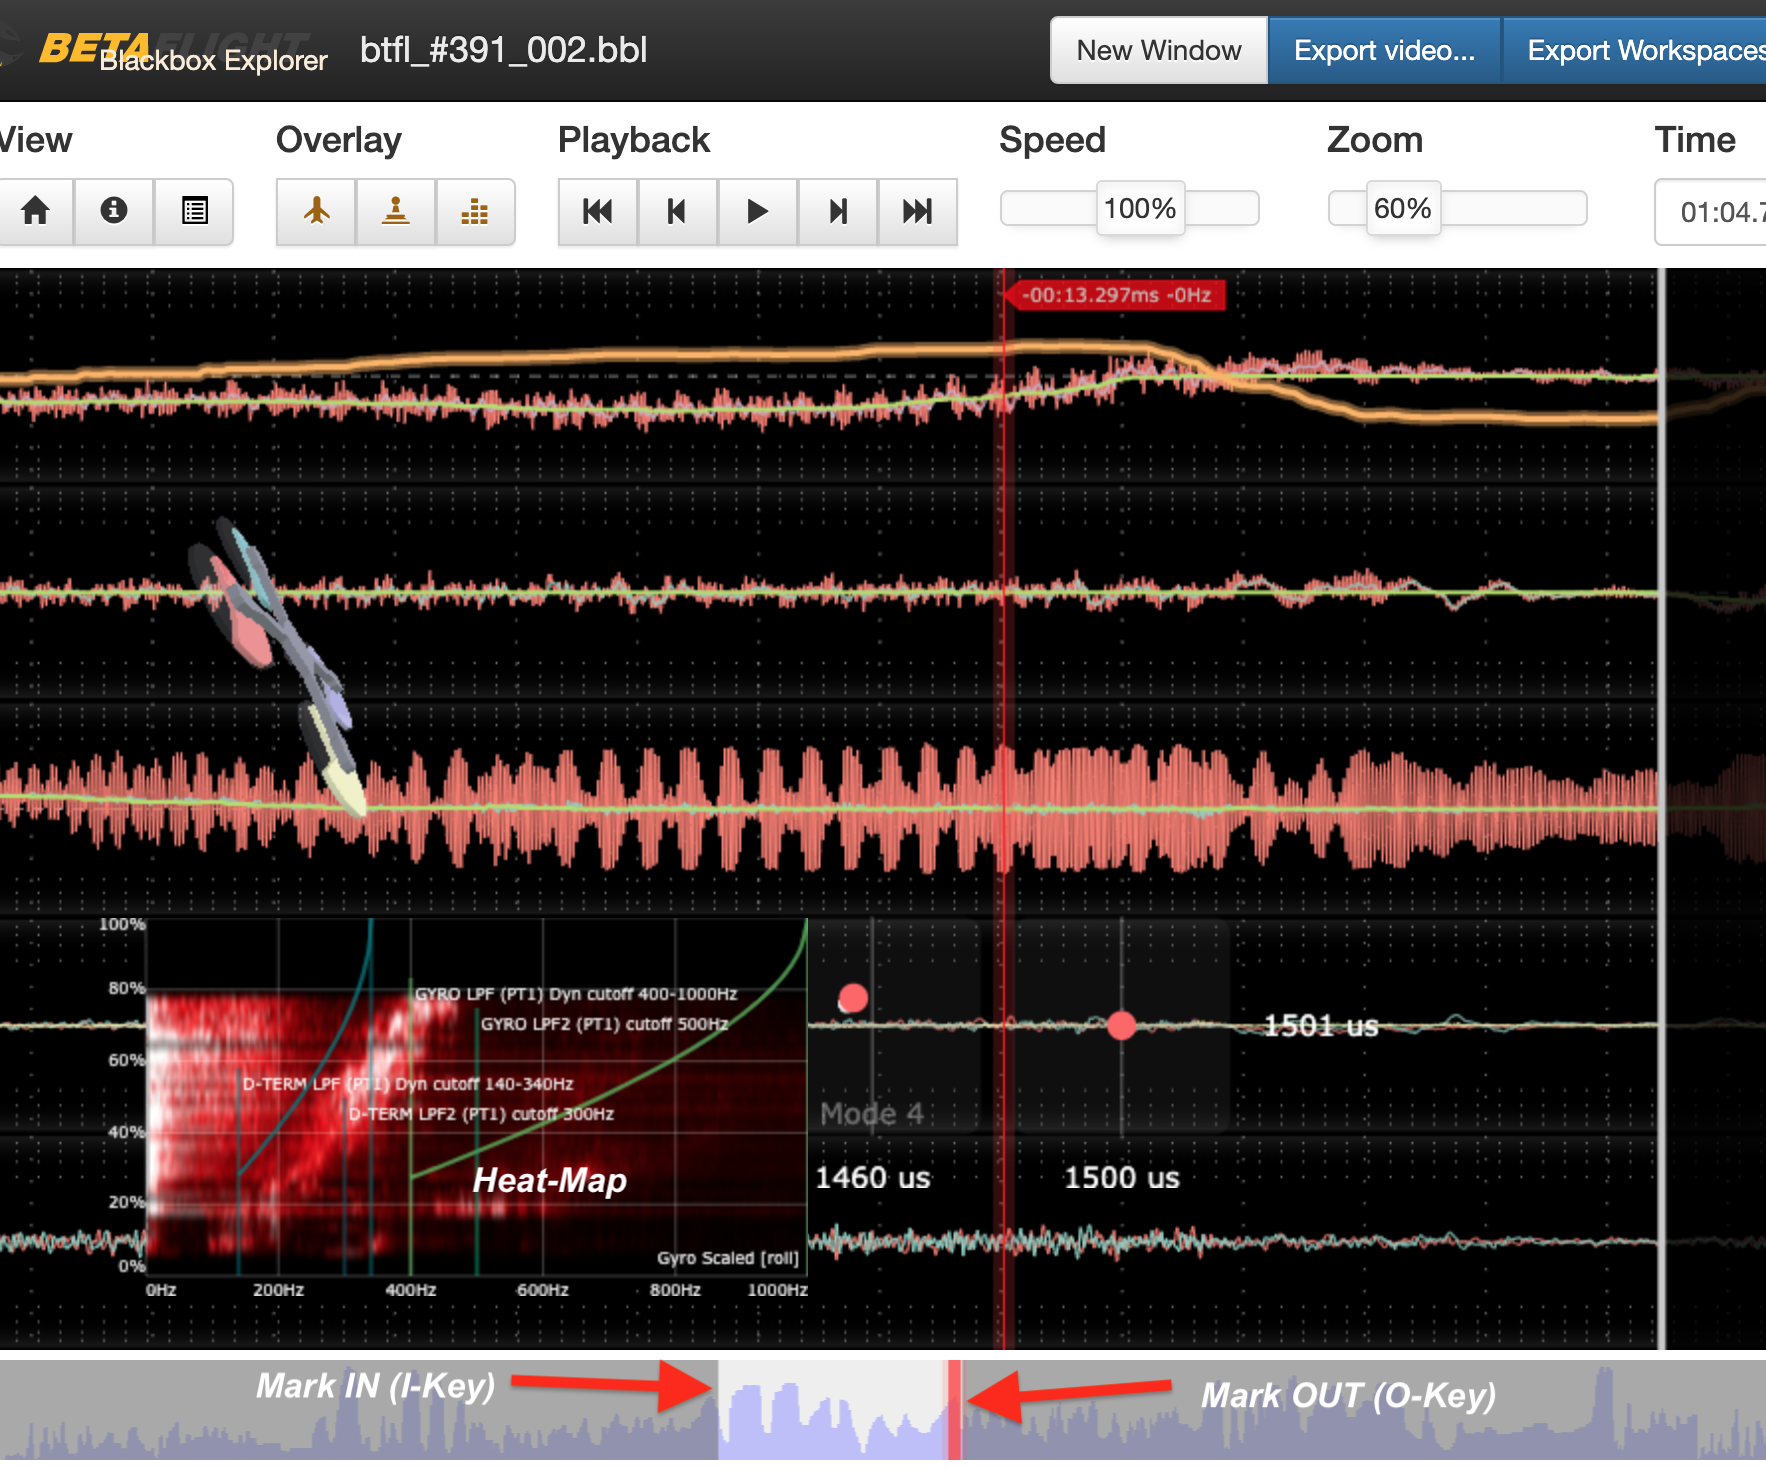Toggle the stick position overlay

click(395, 212)
